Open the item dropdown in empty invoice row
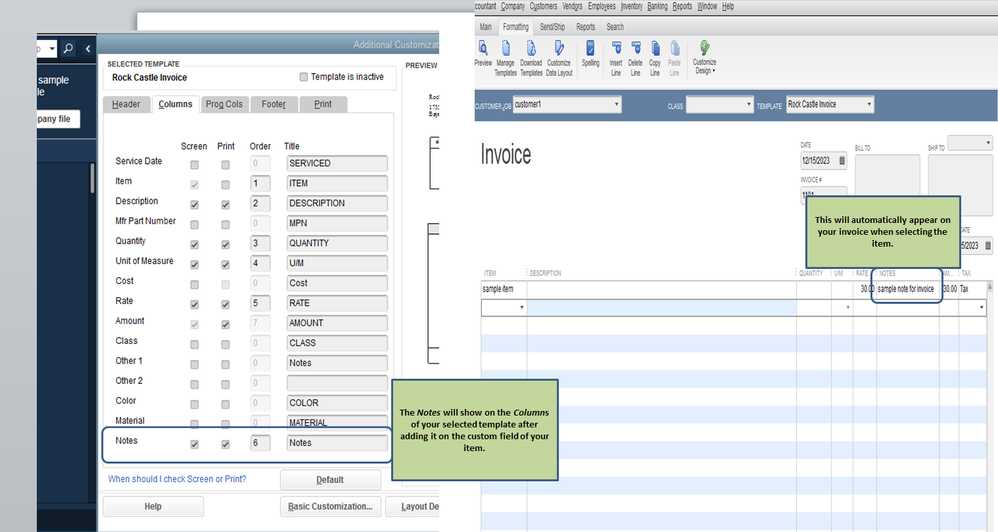998x532 pixels. click(522, 307)
